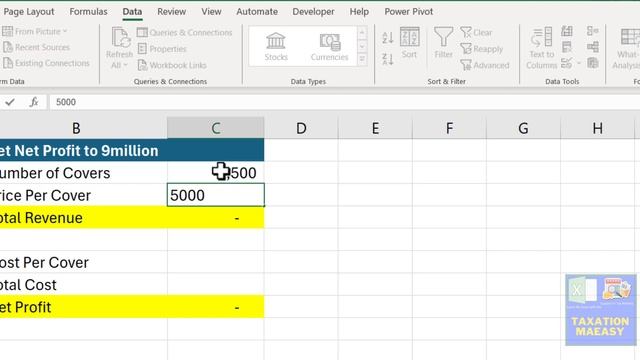Go to the Review tab
640x360 pixels.
point(171,12)
